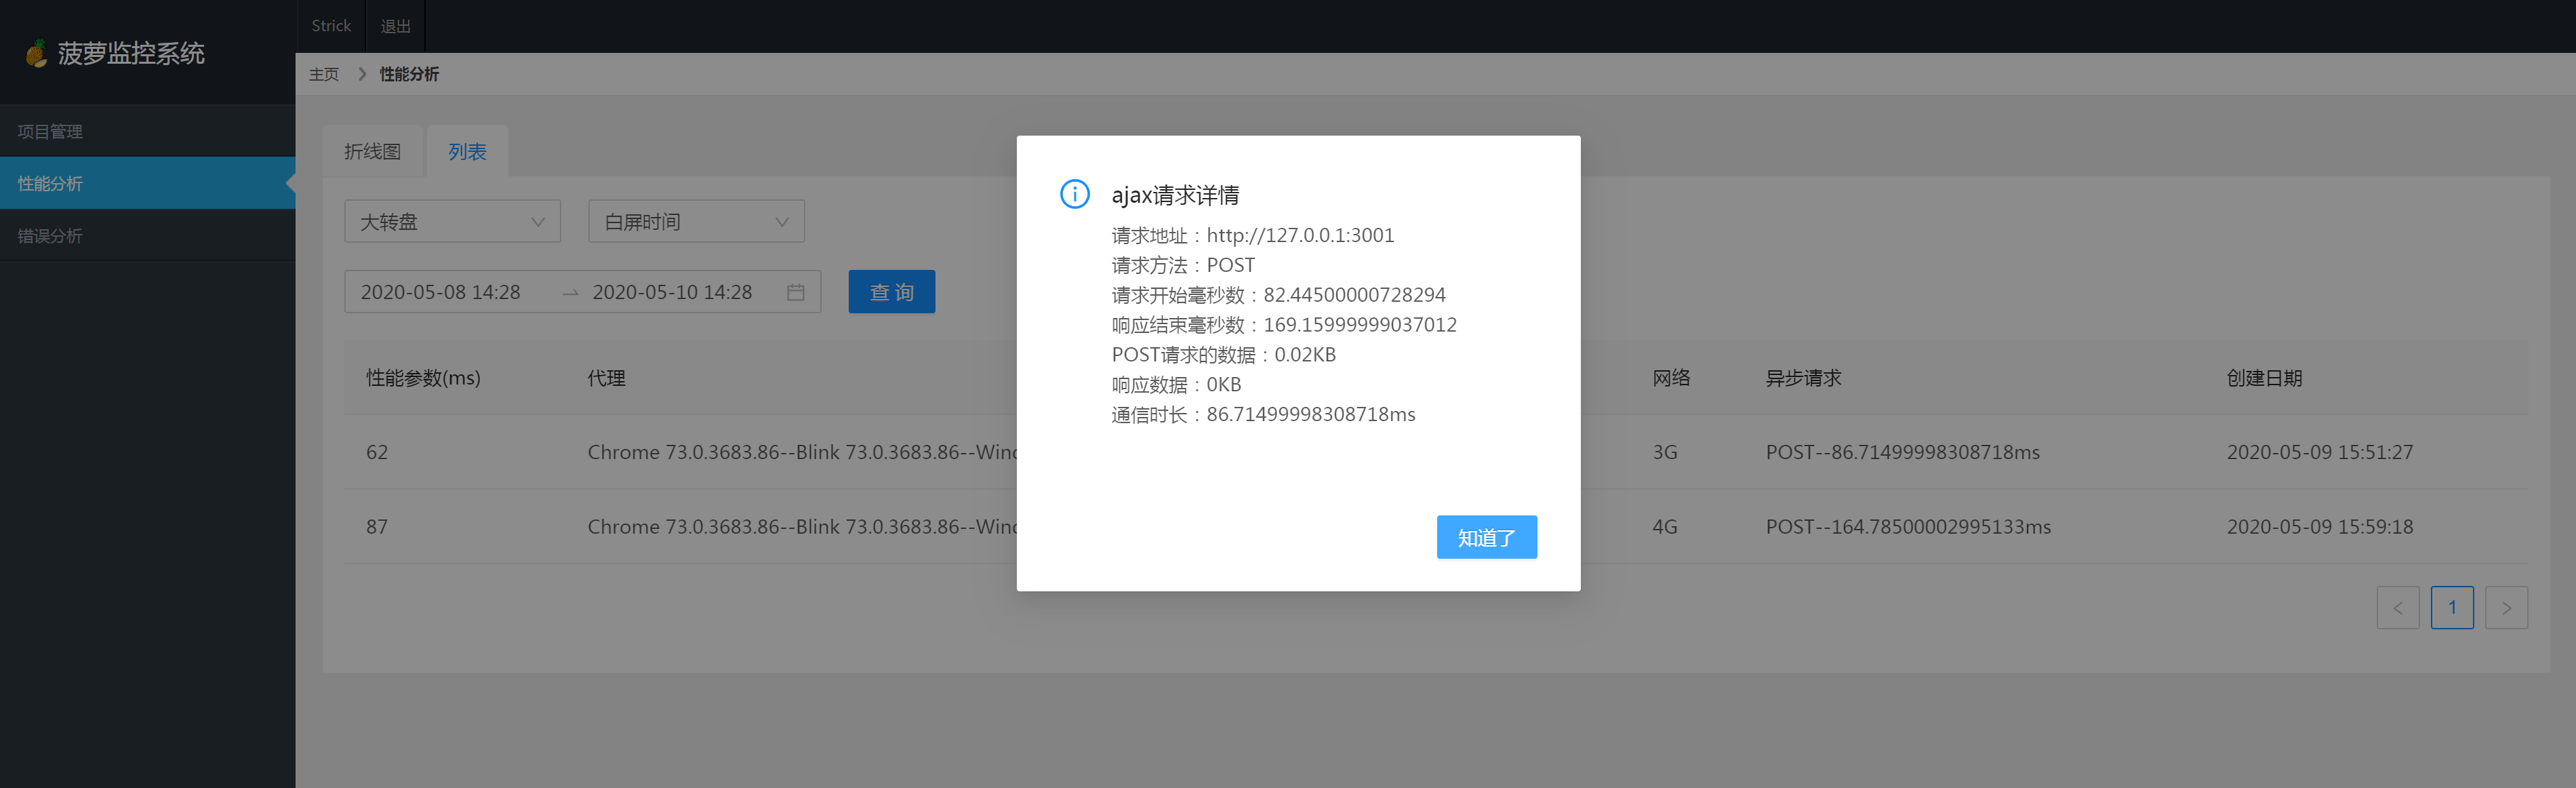The image size is (2576, 788).
Task: Click the performance value 87 cell
Action: pos(377,526)
